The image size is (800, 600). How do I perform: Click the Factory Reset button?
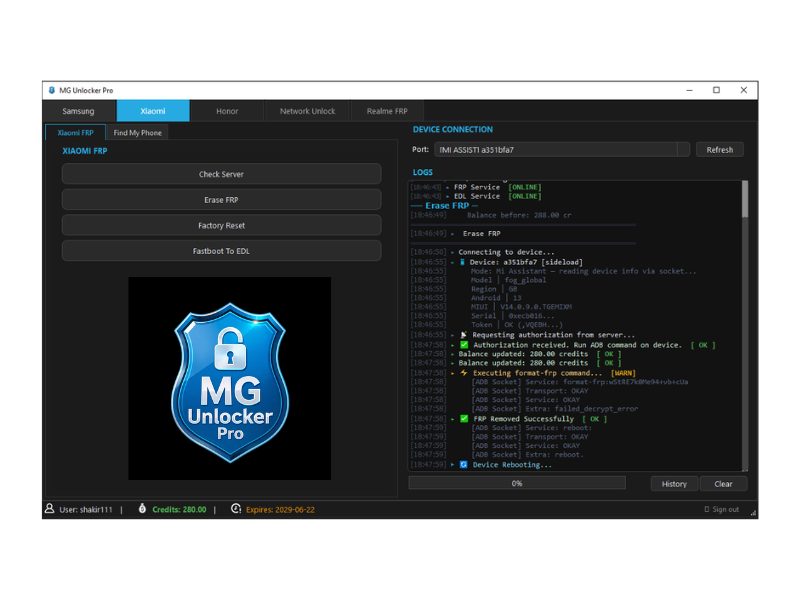coord(221,225)
